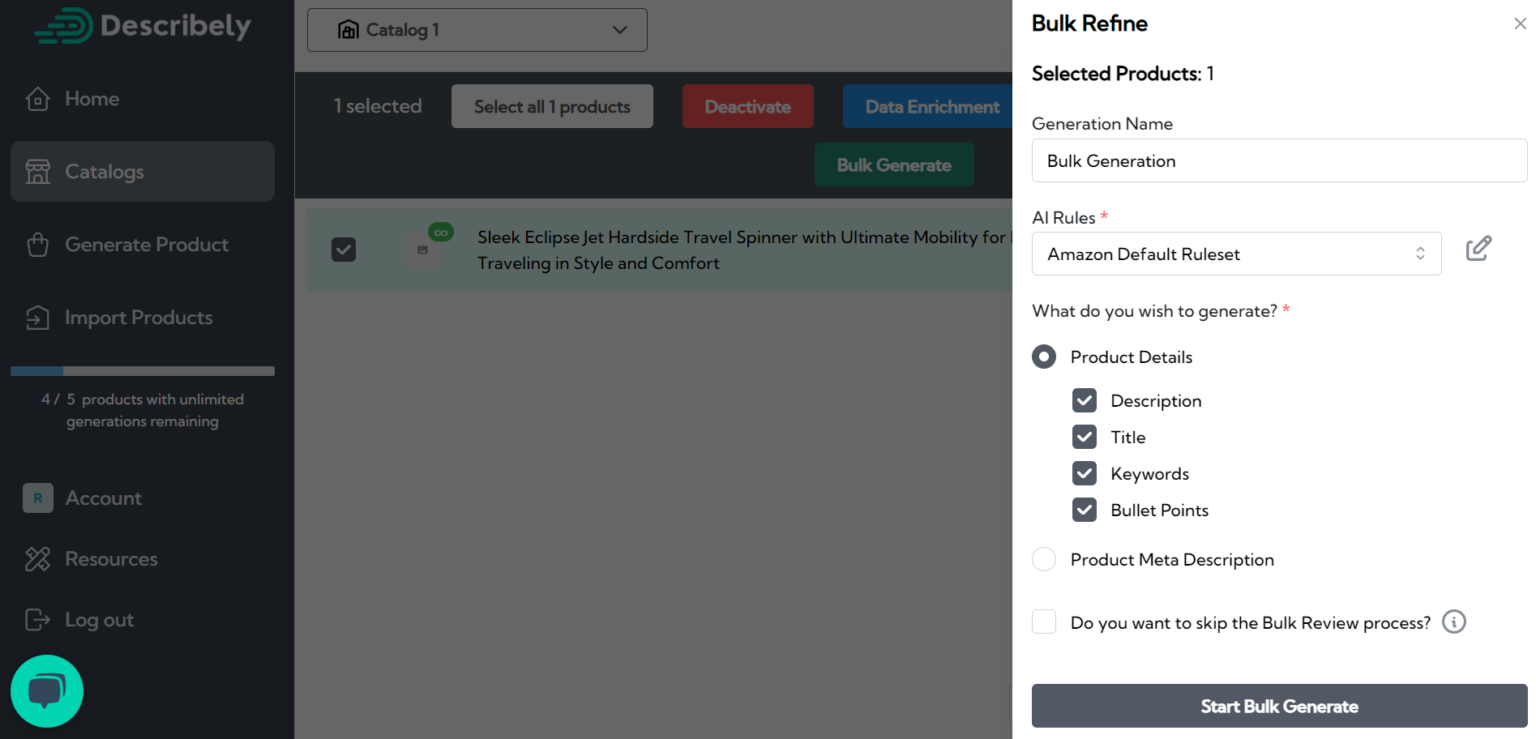
Task: Click the Generate Product bag icon
Action: pos(38,244)
